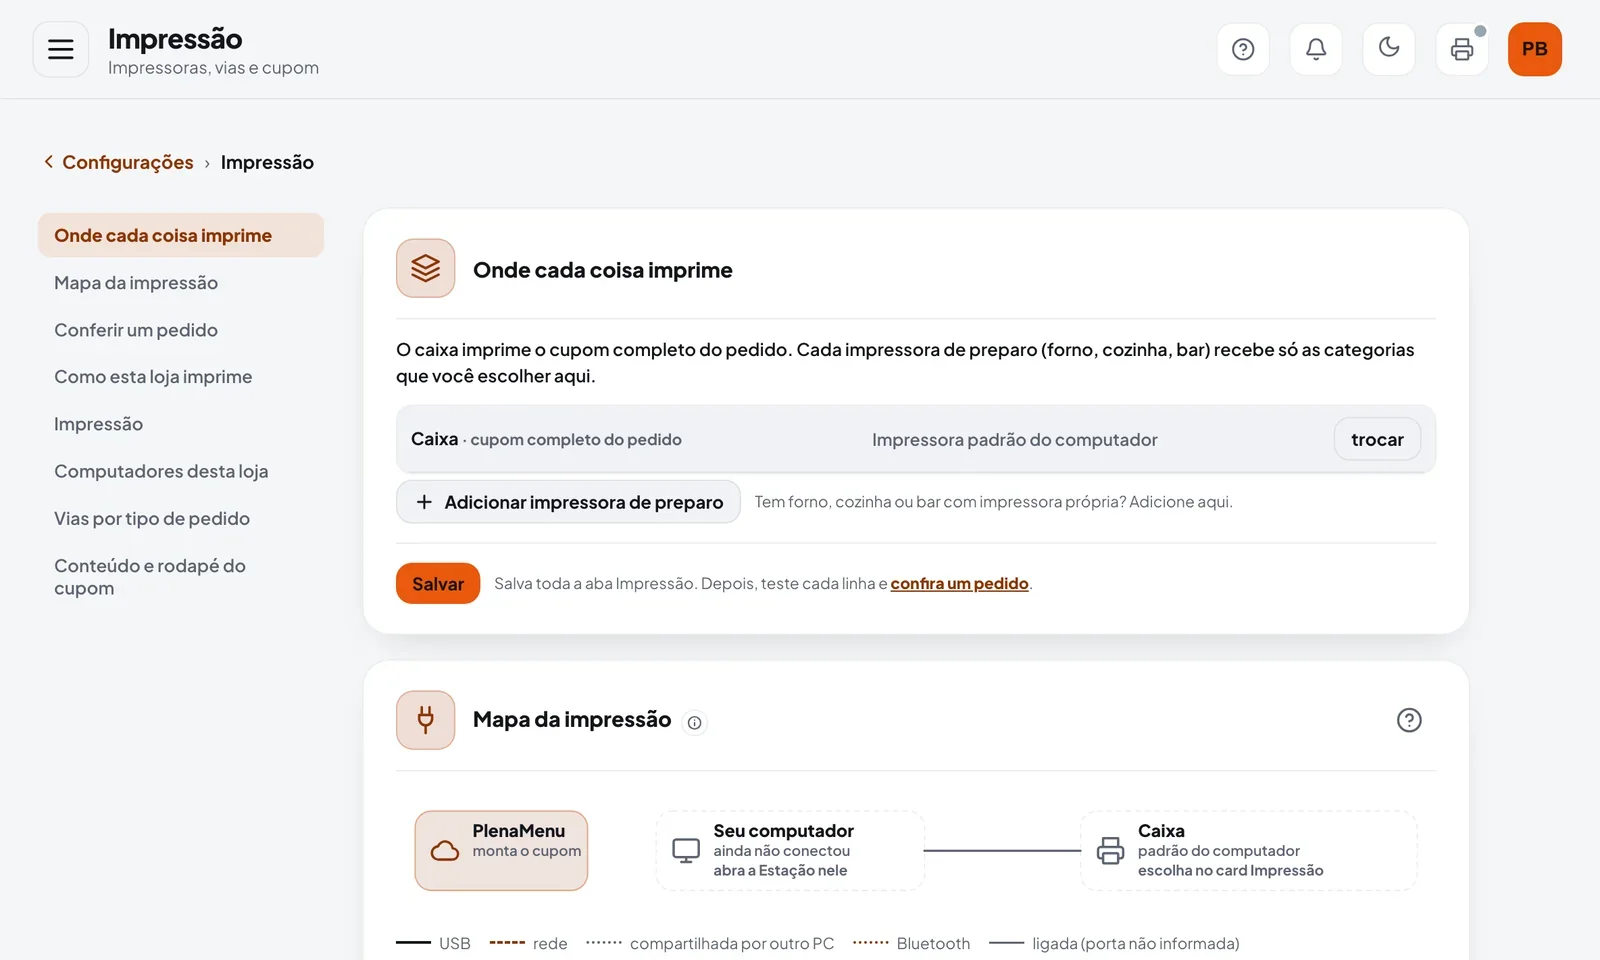Open the confira um pedido link
Image resolution: width=1600 pixels, height=960 pixels.
click(959, 584)
